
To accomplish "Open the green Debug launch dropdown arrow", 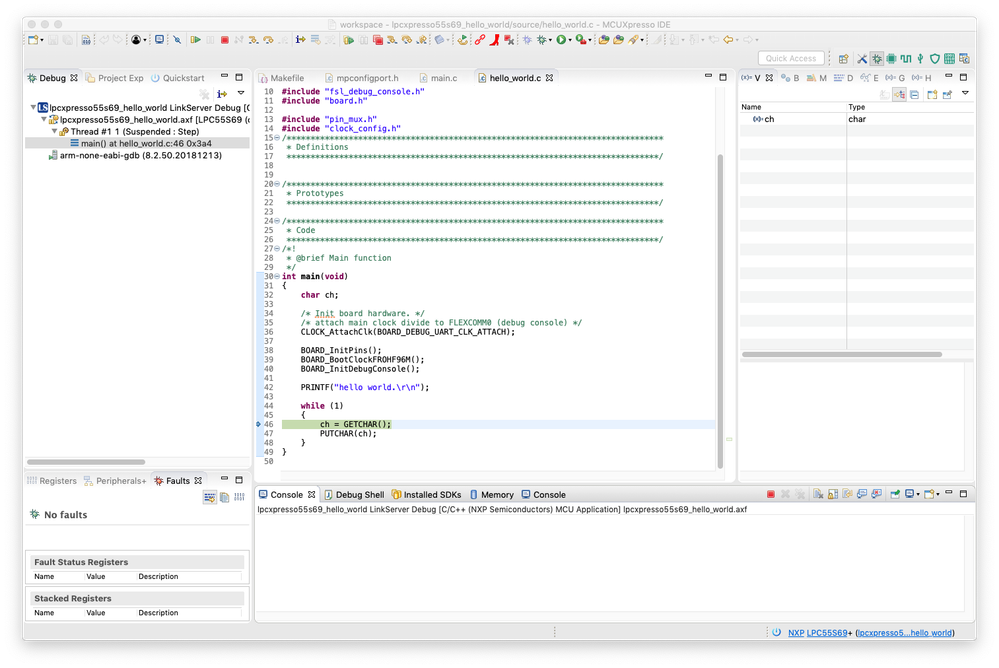I will click(550, 40).
